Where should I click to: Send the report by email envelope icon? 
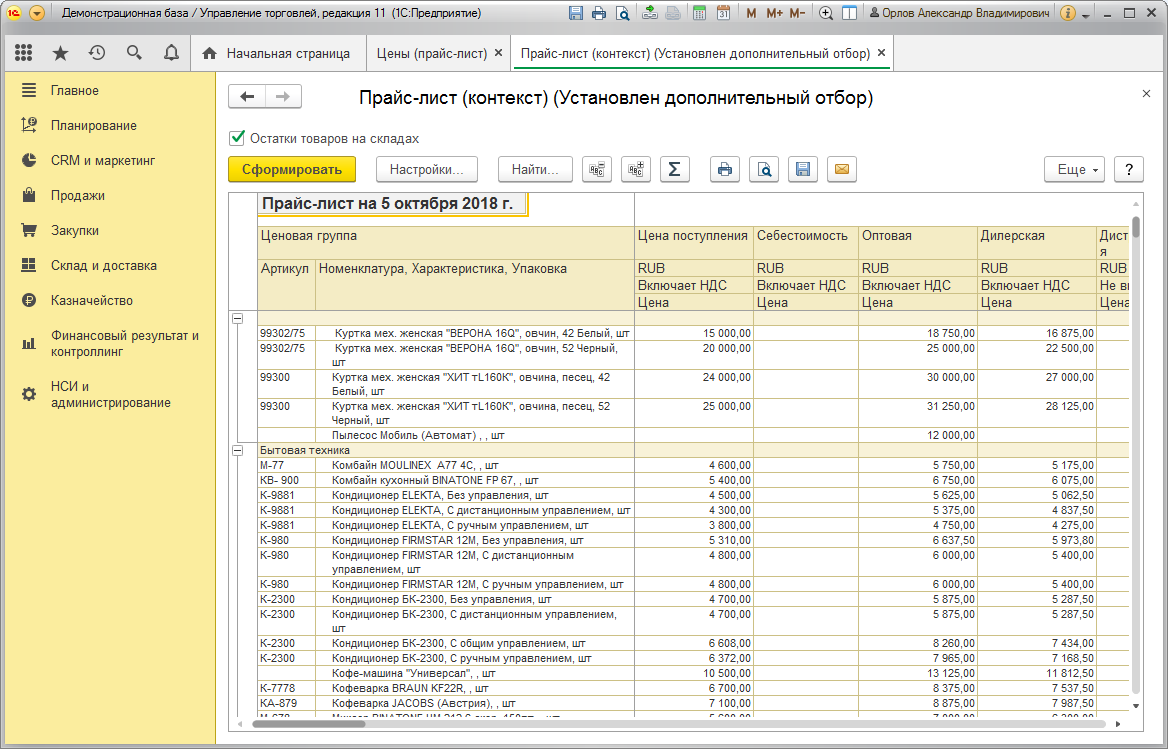point(842,170)
